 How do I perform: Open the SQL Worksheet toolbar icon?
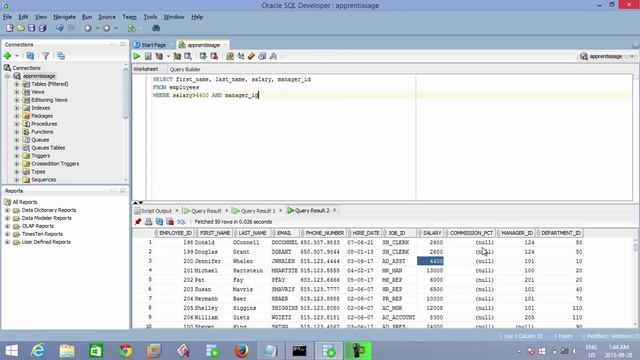(131, 28)
